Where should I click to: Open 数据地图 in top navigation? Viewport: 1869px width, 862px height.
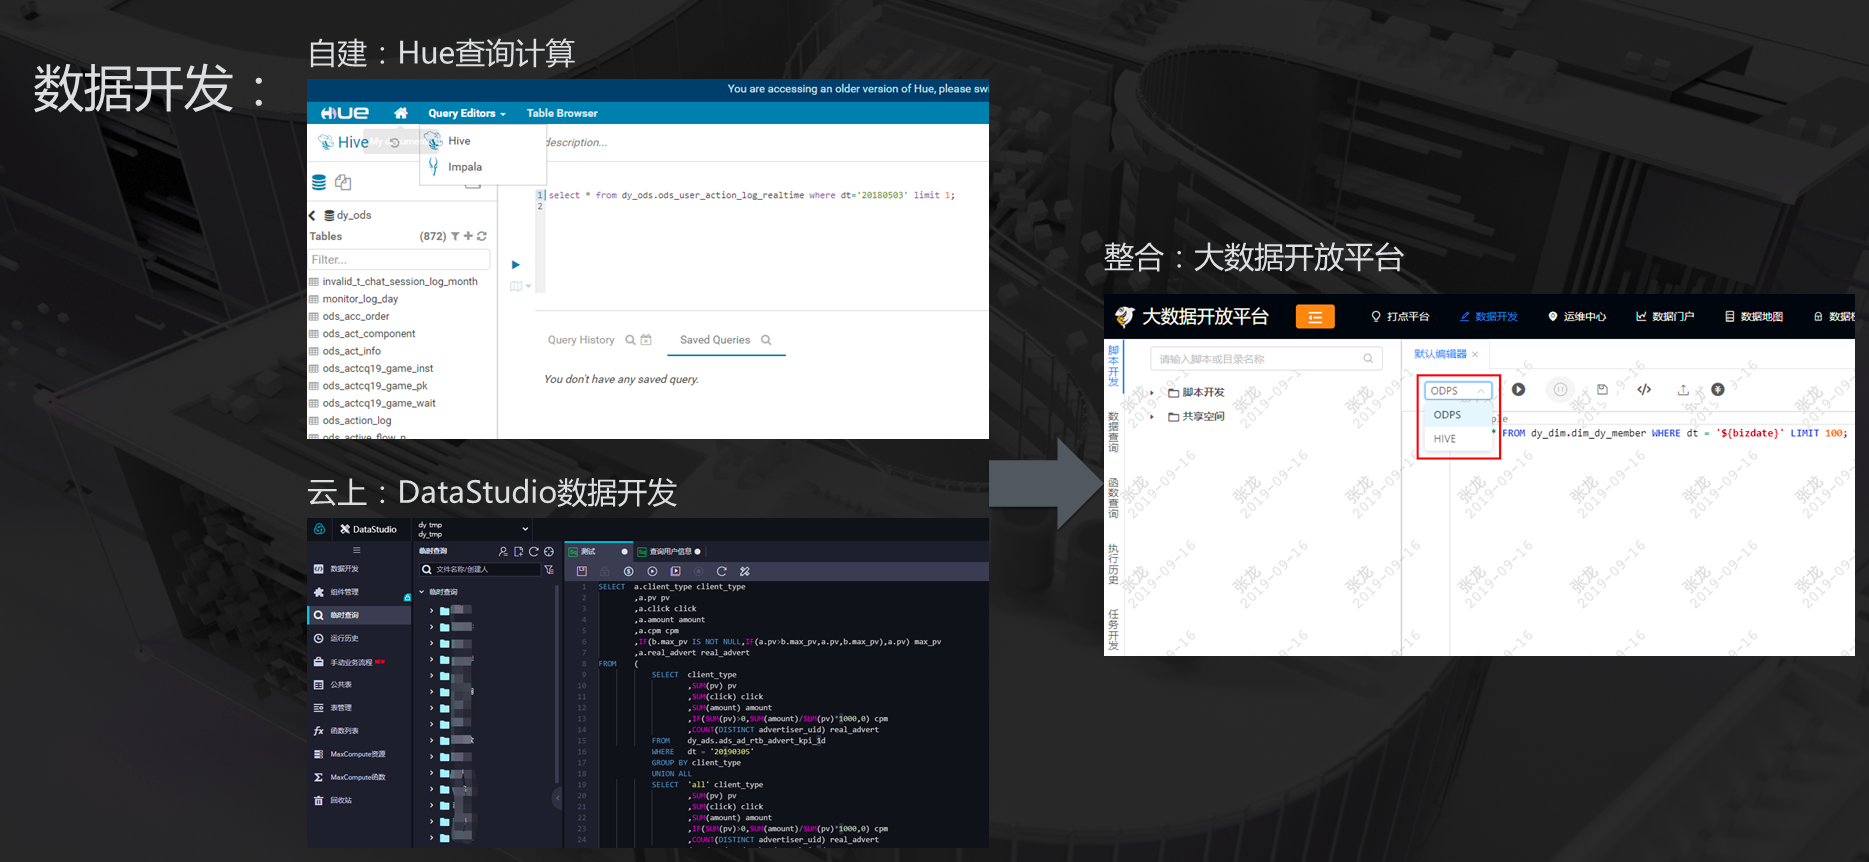pos(1754,317)
